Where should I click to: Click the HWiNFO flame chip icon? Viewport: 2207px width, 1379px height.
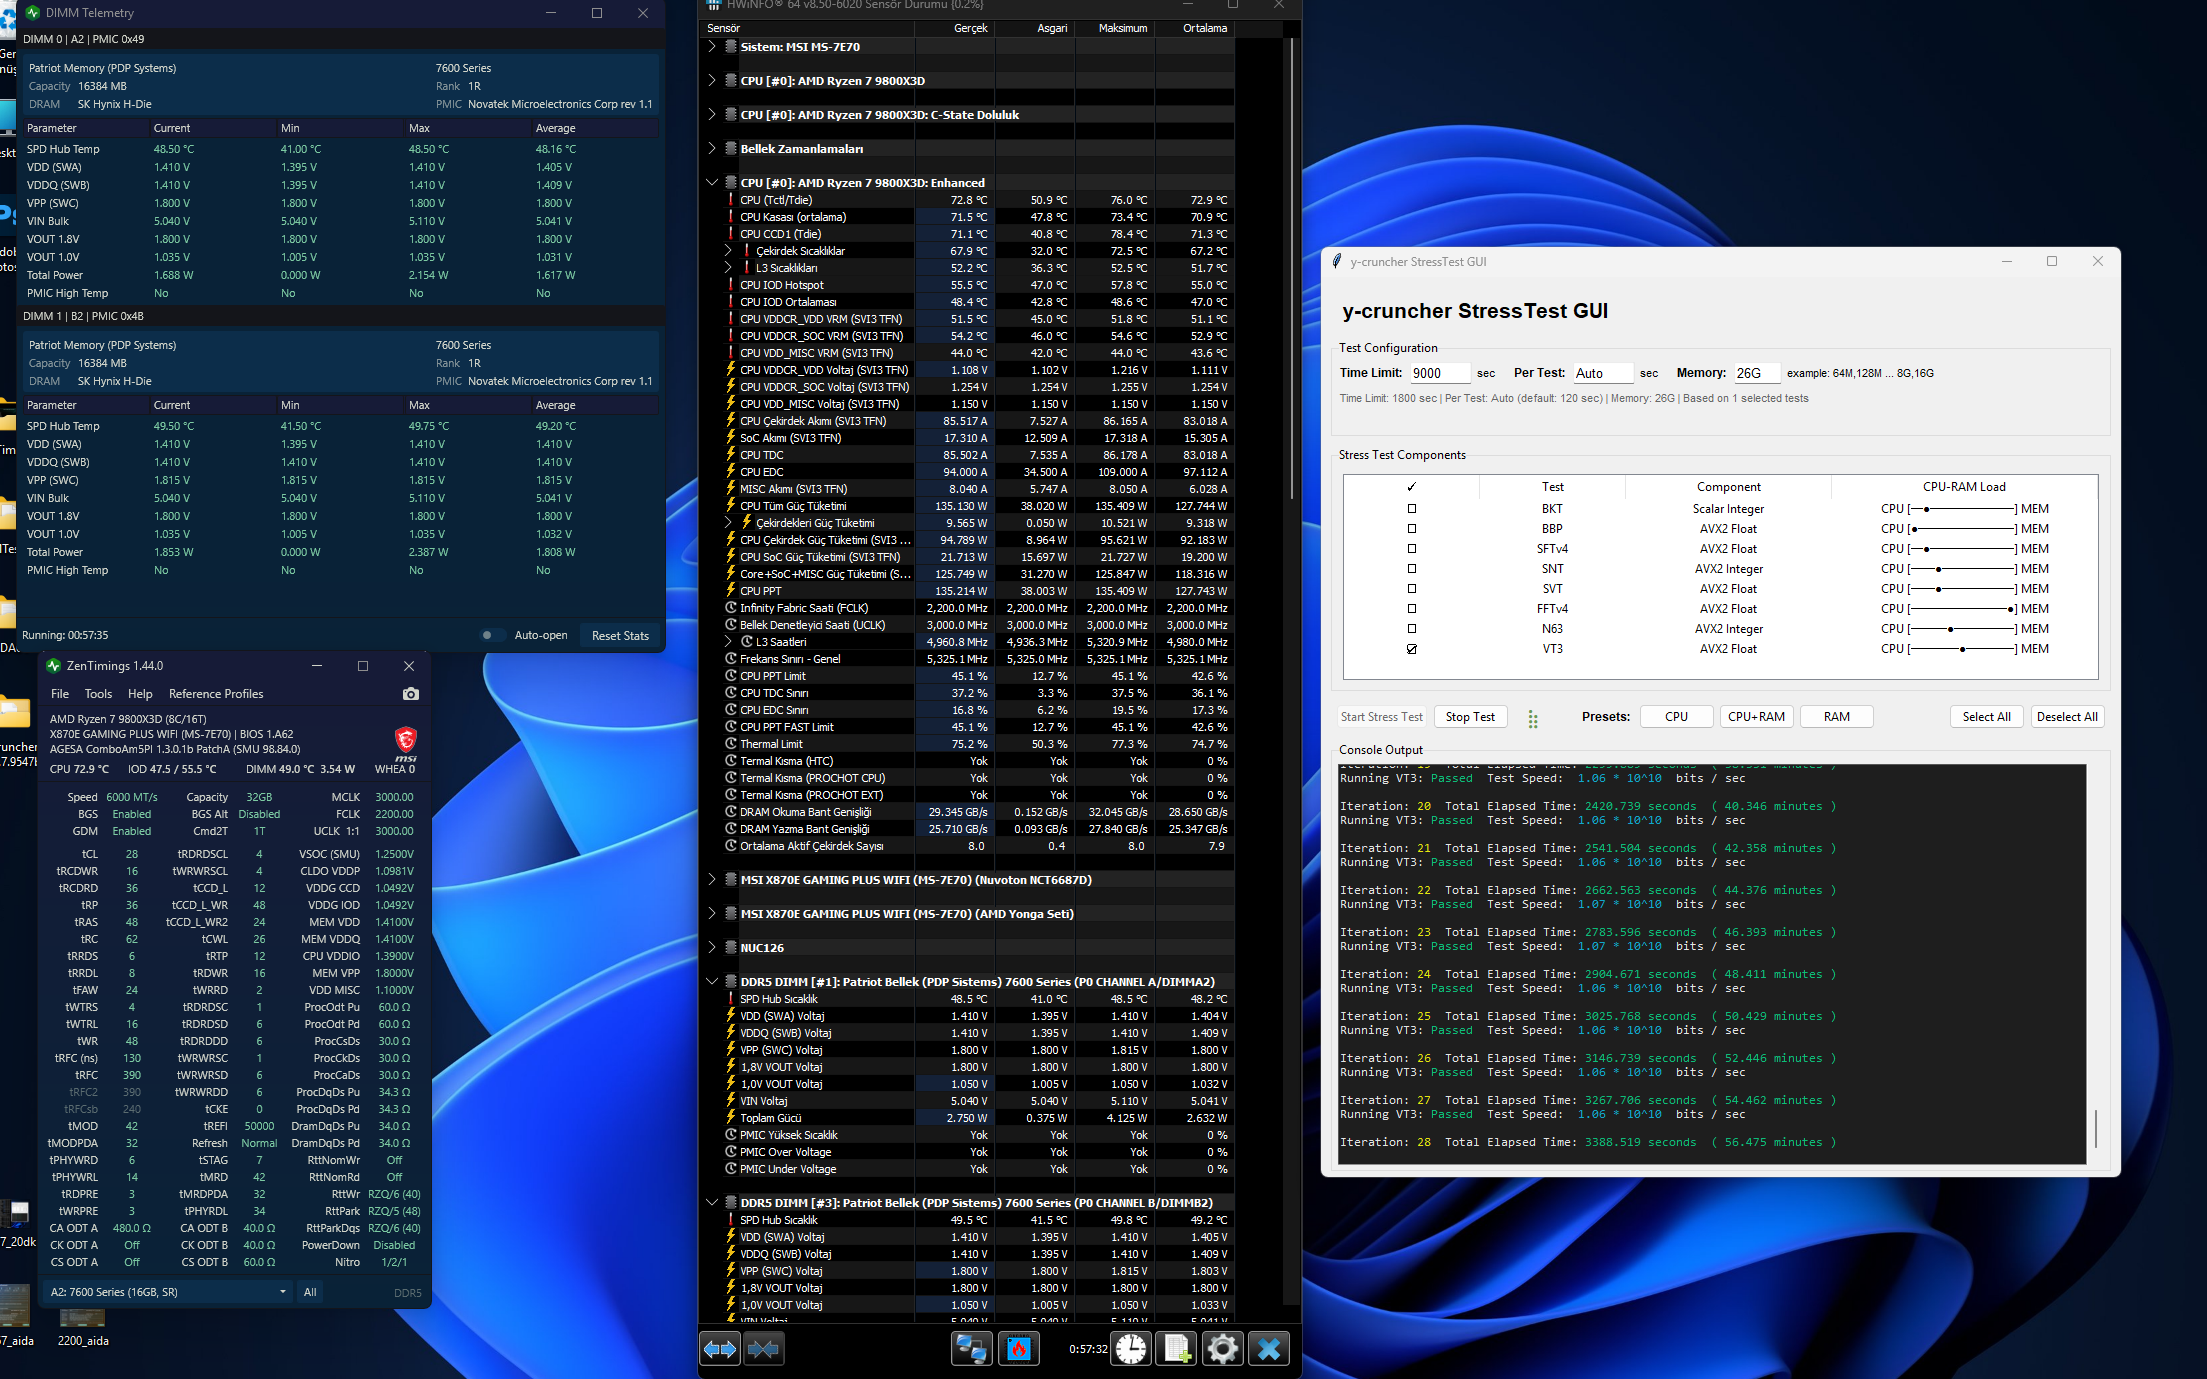tap(1019, 1349)
